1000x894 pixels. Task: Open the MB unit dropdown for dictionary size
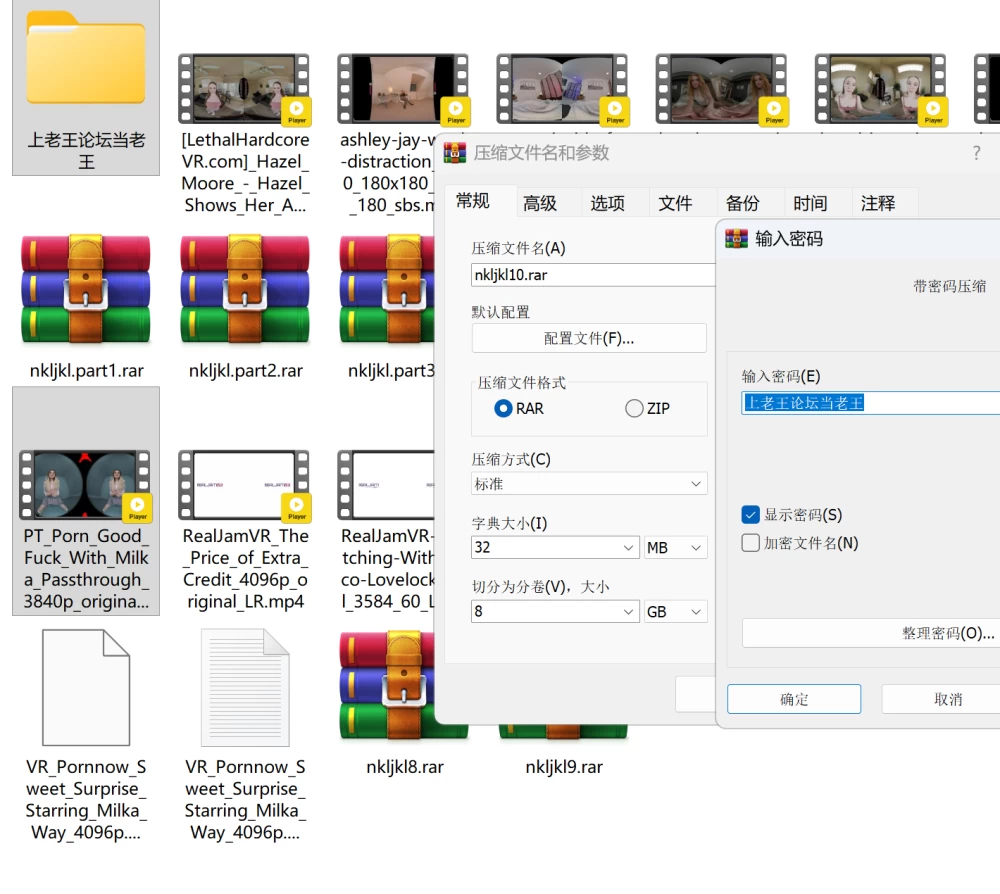coord(675,548)
